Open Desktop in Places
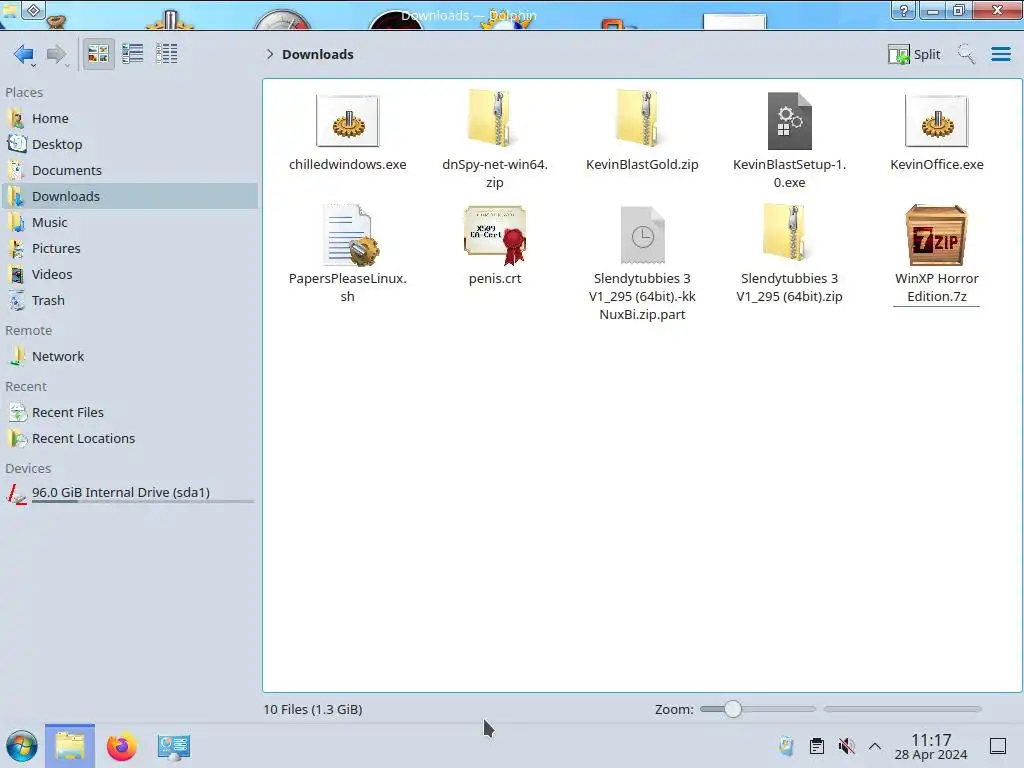Image resolution: width=1024 pixels, height=768 pixels. pyautogui.click(x=129, y=144)
